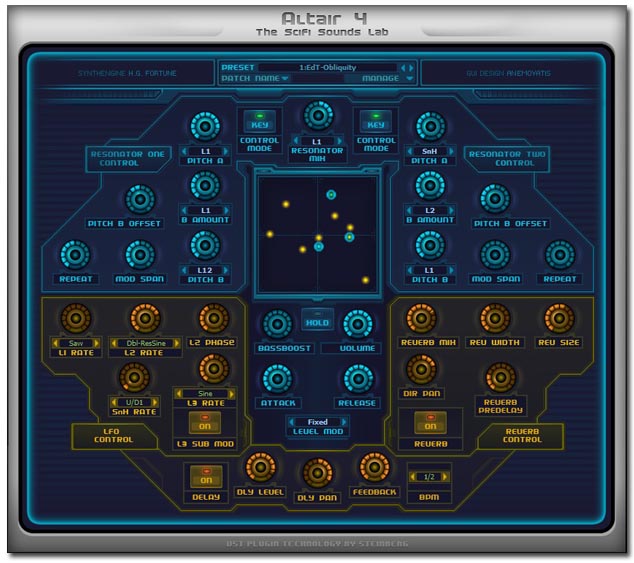Click Resonator Two Repeat knob
634x563 pixels.
pyautogui.click(x=560, y=255)
